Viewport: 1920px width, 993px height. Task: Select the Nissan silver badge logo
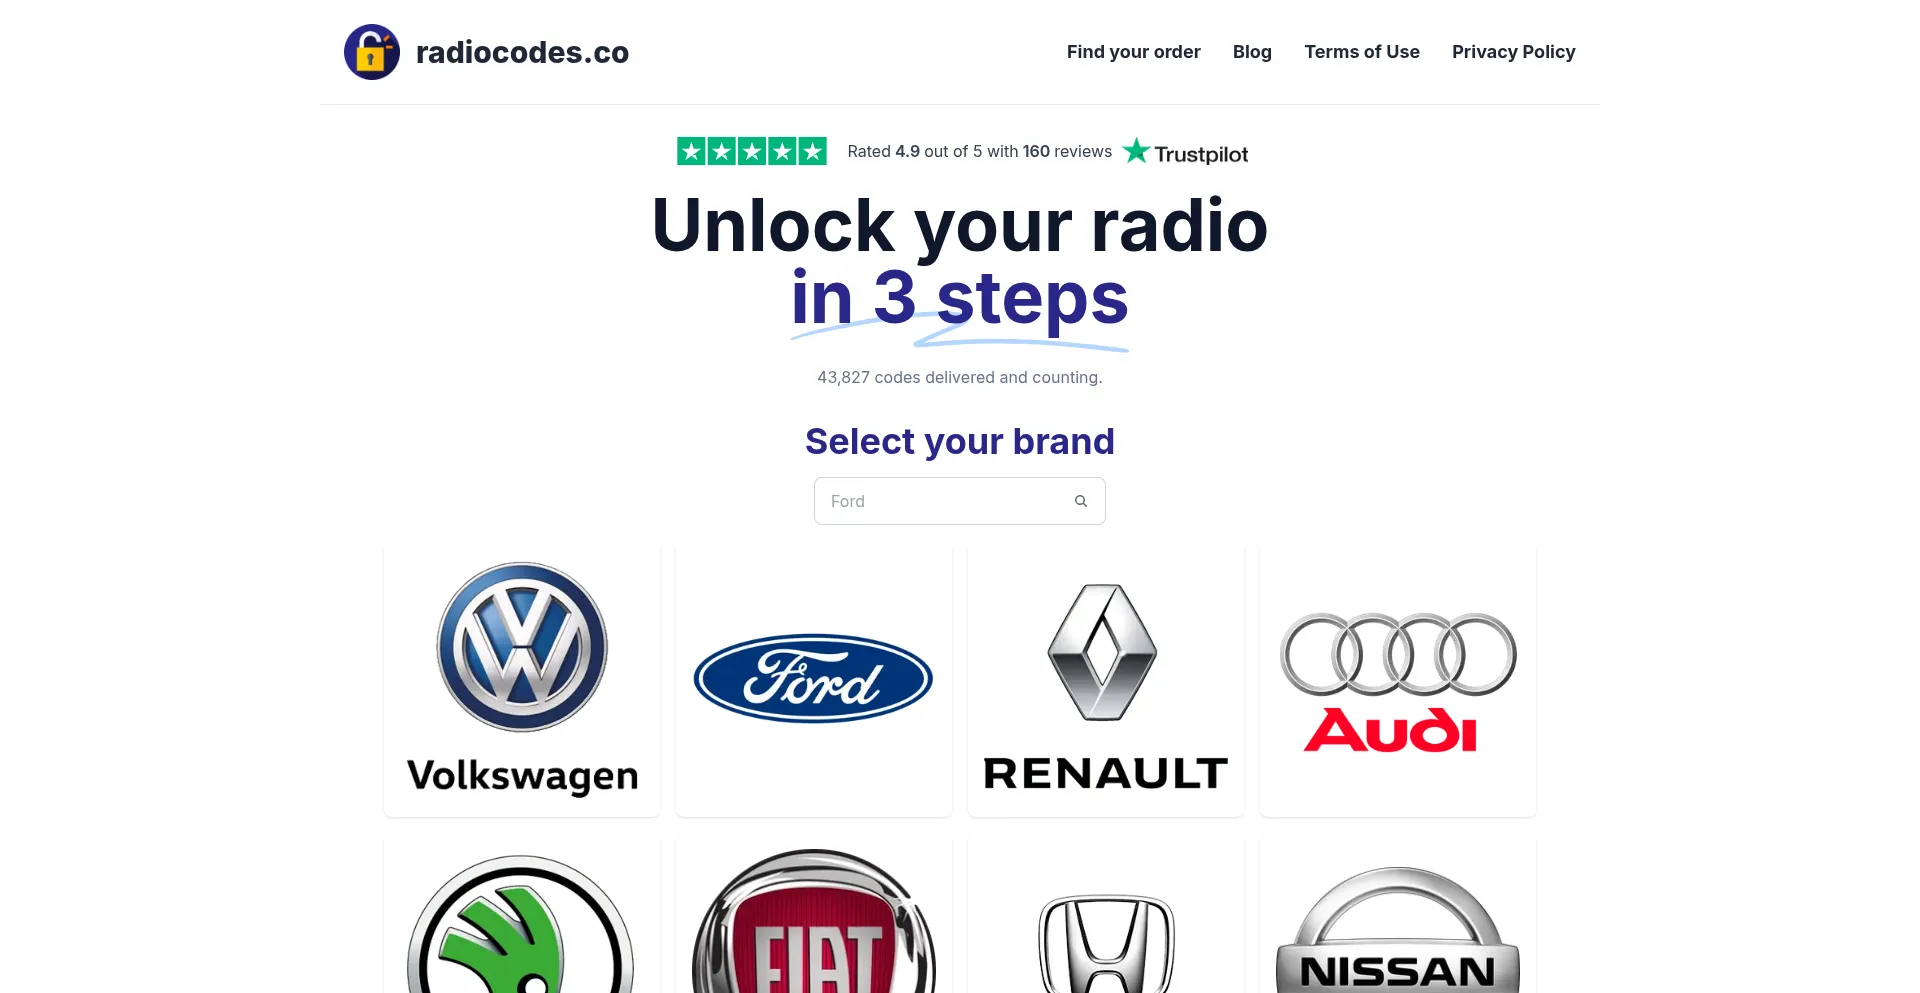coord(1398,930)
